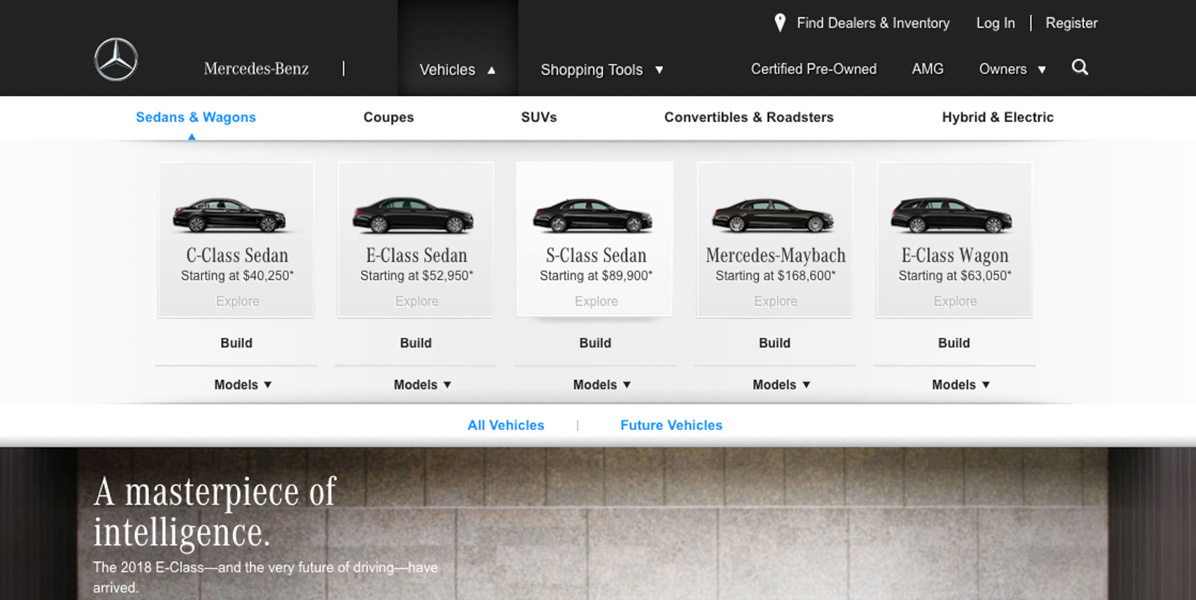1196x600 pixels.
Task: Select the C-Class Sedan car image
Action: (230, 214)
